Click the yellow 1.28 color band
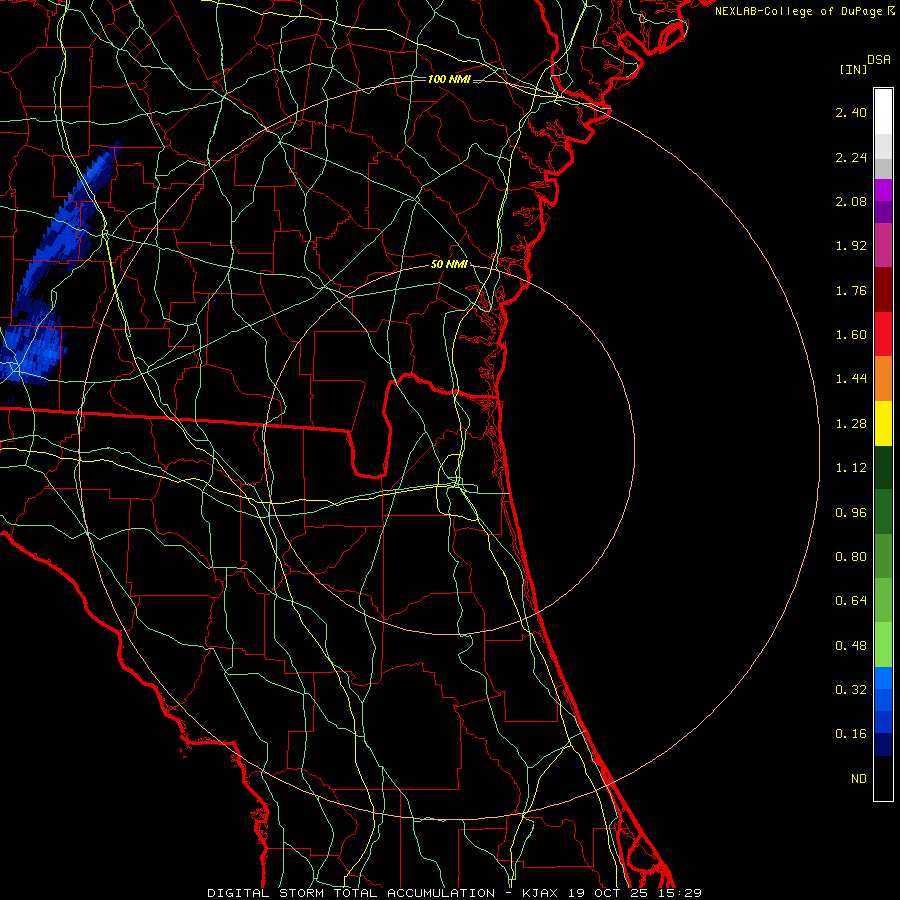900x900 pixels. coord(883,424)
